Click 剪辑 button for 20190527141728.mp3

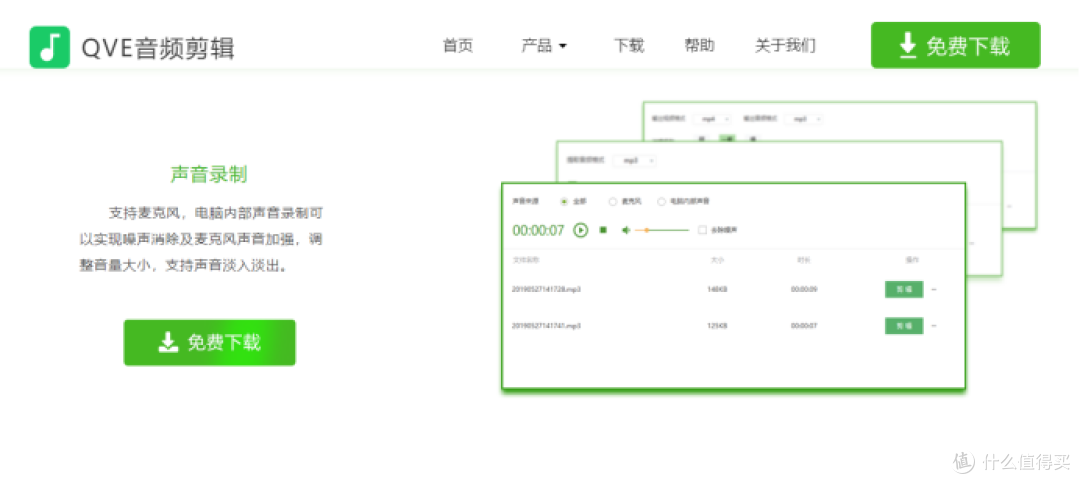[x=904, y=289]
